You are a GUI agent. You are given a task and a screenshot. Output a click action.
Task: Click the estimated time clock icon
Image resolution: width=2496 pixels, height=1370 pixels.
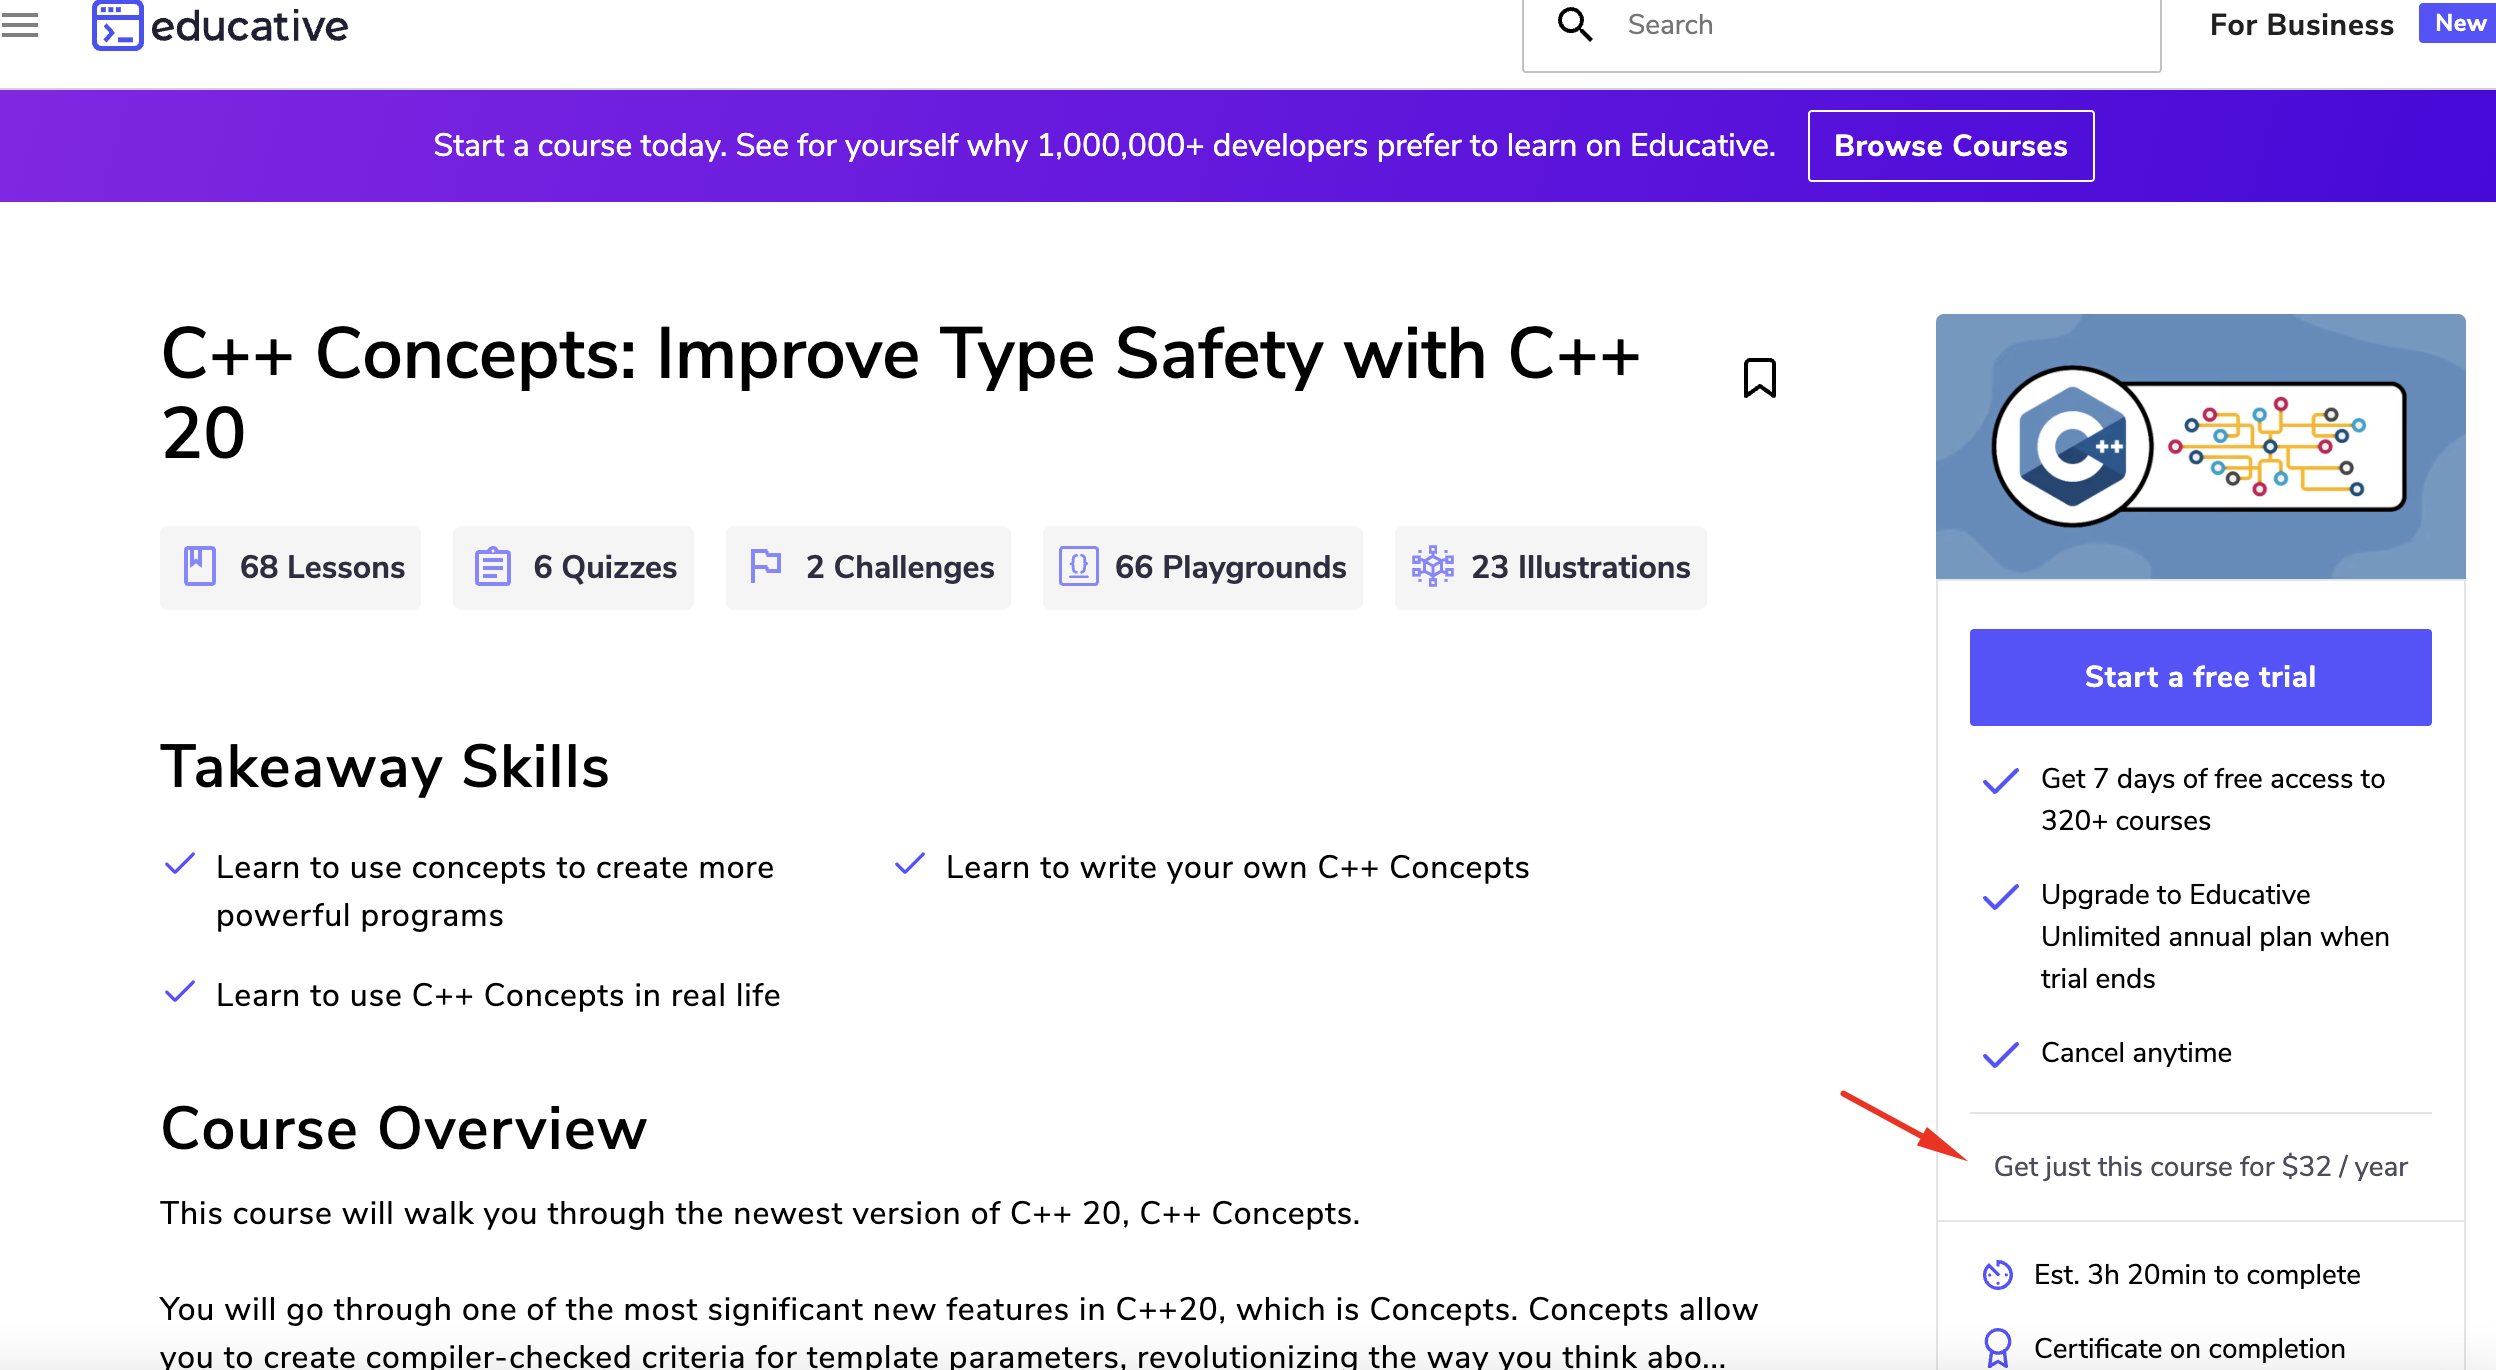pos(1997,1274)
